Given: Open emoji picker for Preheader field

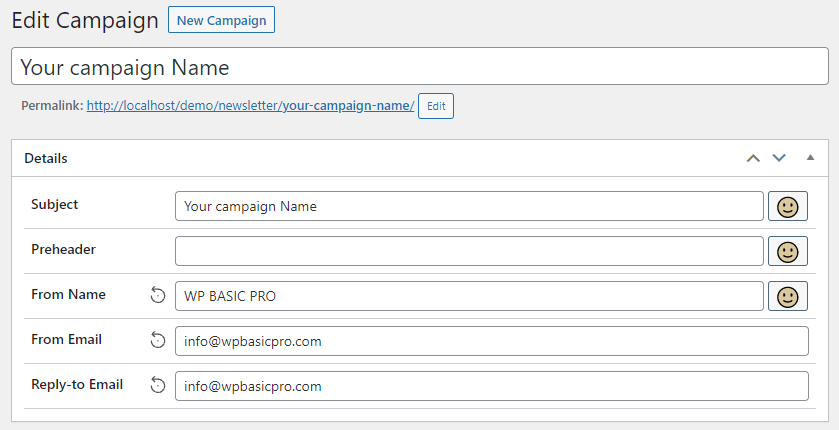Looking at the screenshot, I should click(787, 251).
